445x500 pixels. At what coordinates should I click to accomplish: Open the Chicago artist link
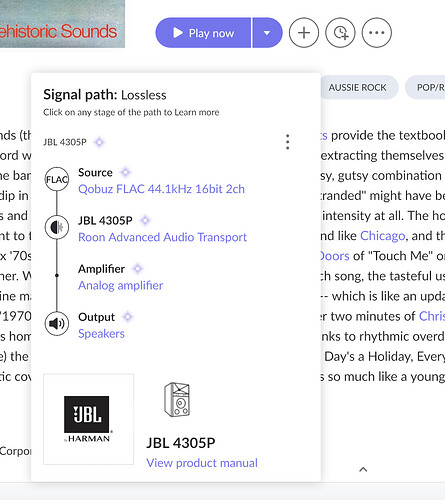click(383, 236)
